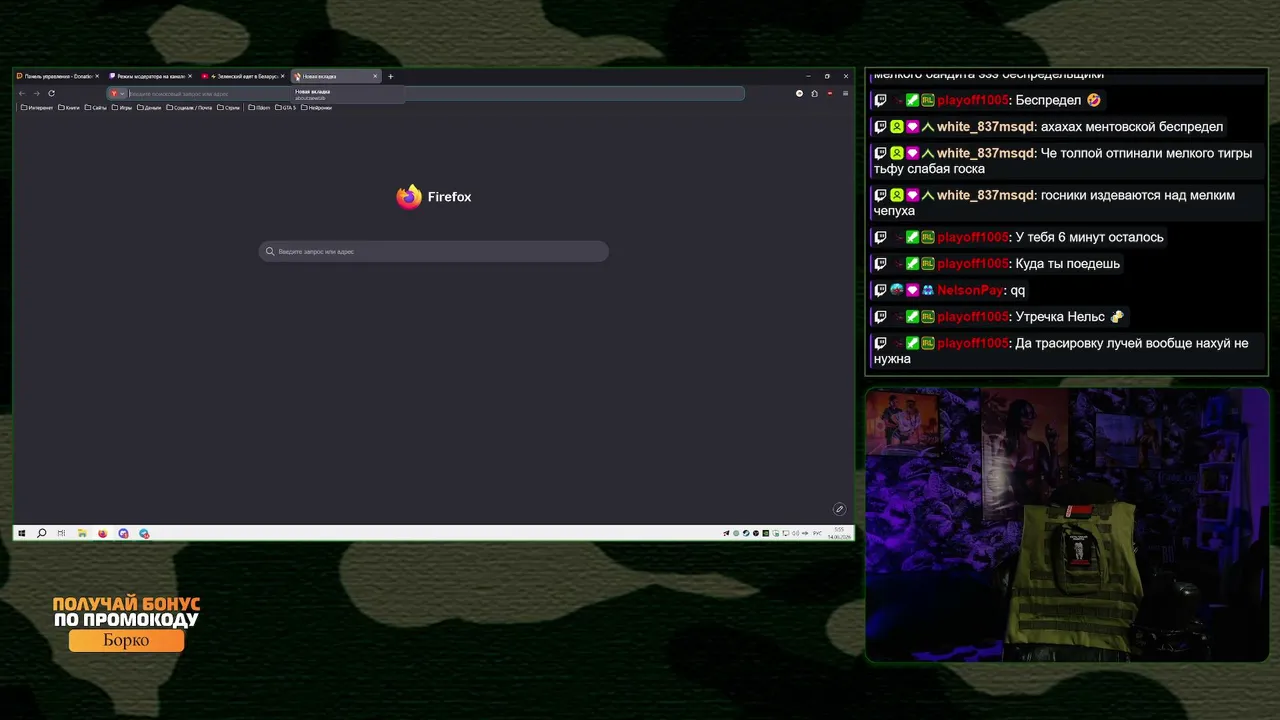Open File Explorer from the taskbar
The height and width of the screenshot is (720, 1280).
(x=82, y=533)
